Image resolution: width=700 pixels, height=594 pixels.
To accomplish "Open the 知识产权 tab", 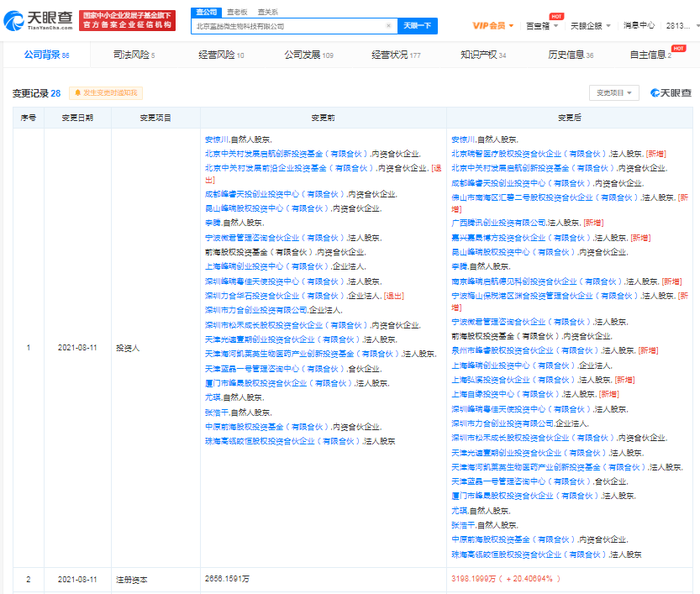I will (x=483, y=55).
